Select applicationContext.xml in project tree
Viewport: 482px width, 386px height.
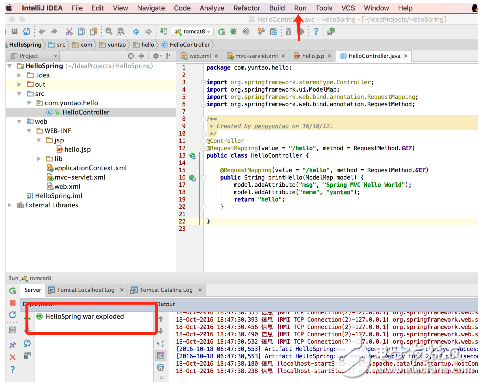(x=87, y=168)
